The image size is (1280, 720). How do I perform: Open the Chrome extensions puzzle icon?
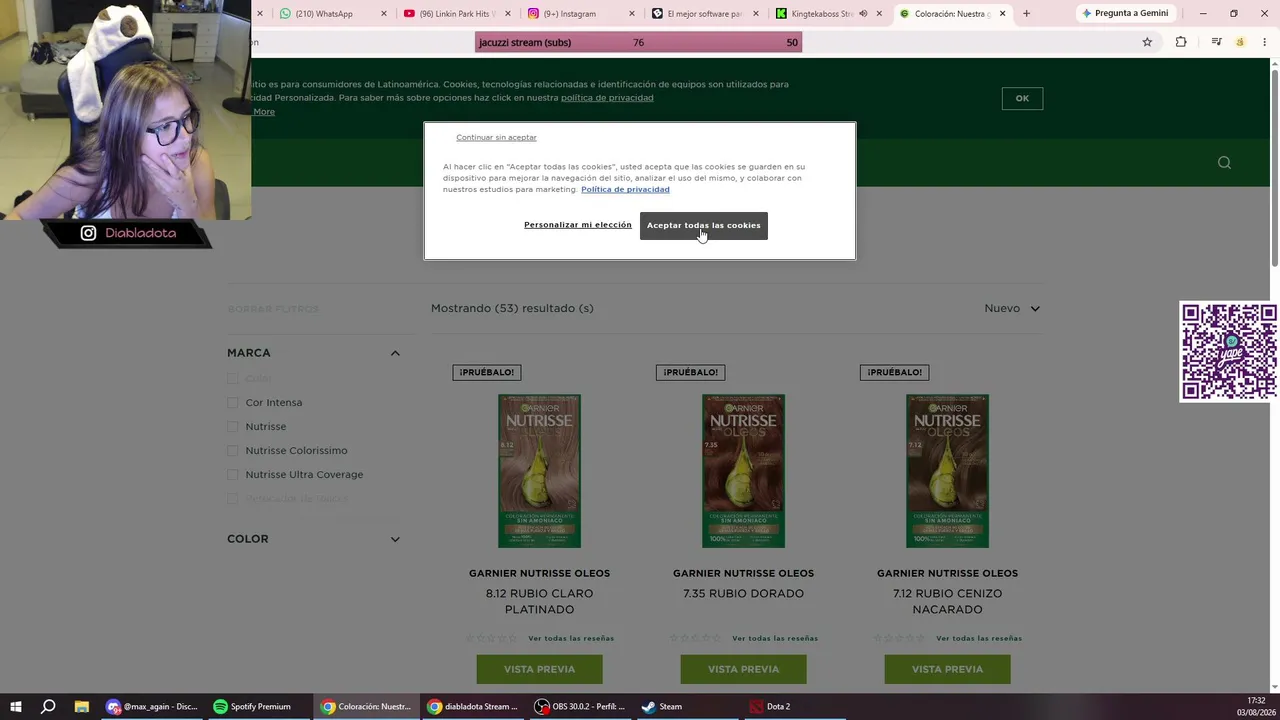(x=1181, y=42)
